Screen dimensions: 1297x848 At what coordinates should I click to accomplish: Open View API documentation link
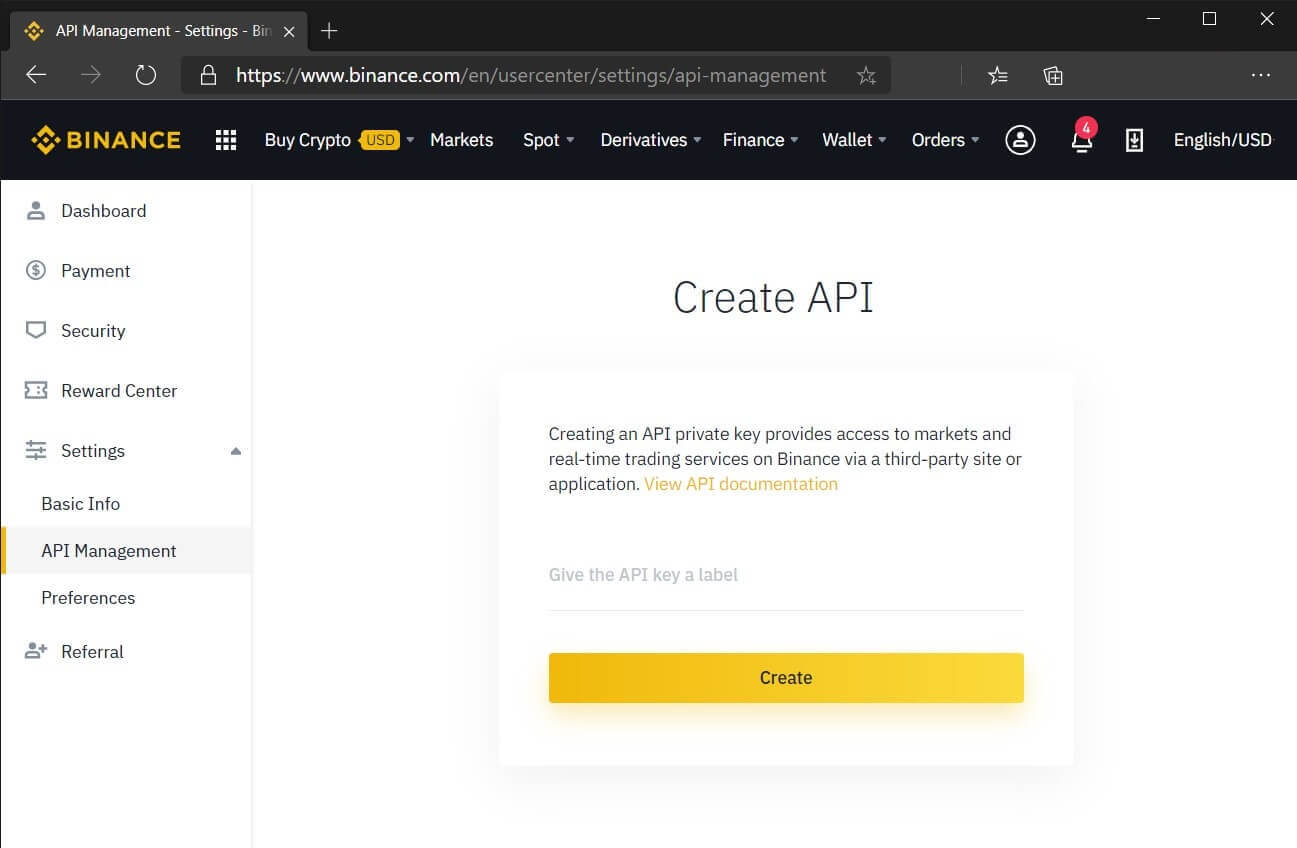click(741, 484)
